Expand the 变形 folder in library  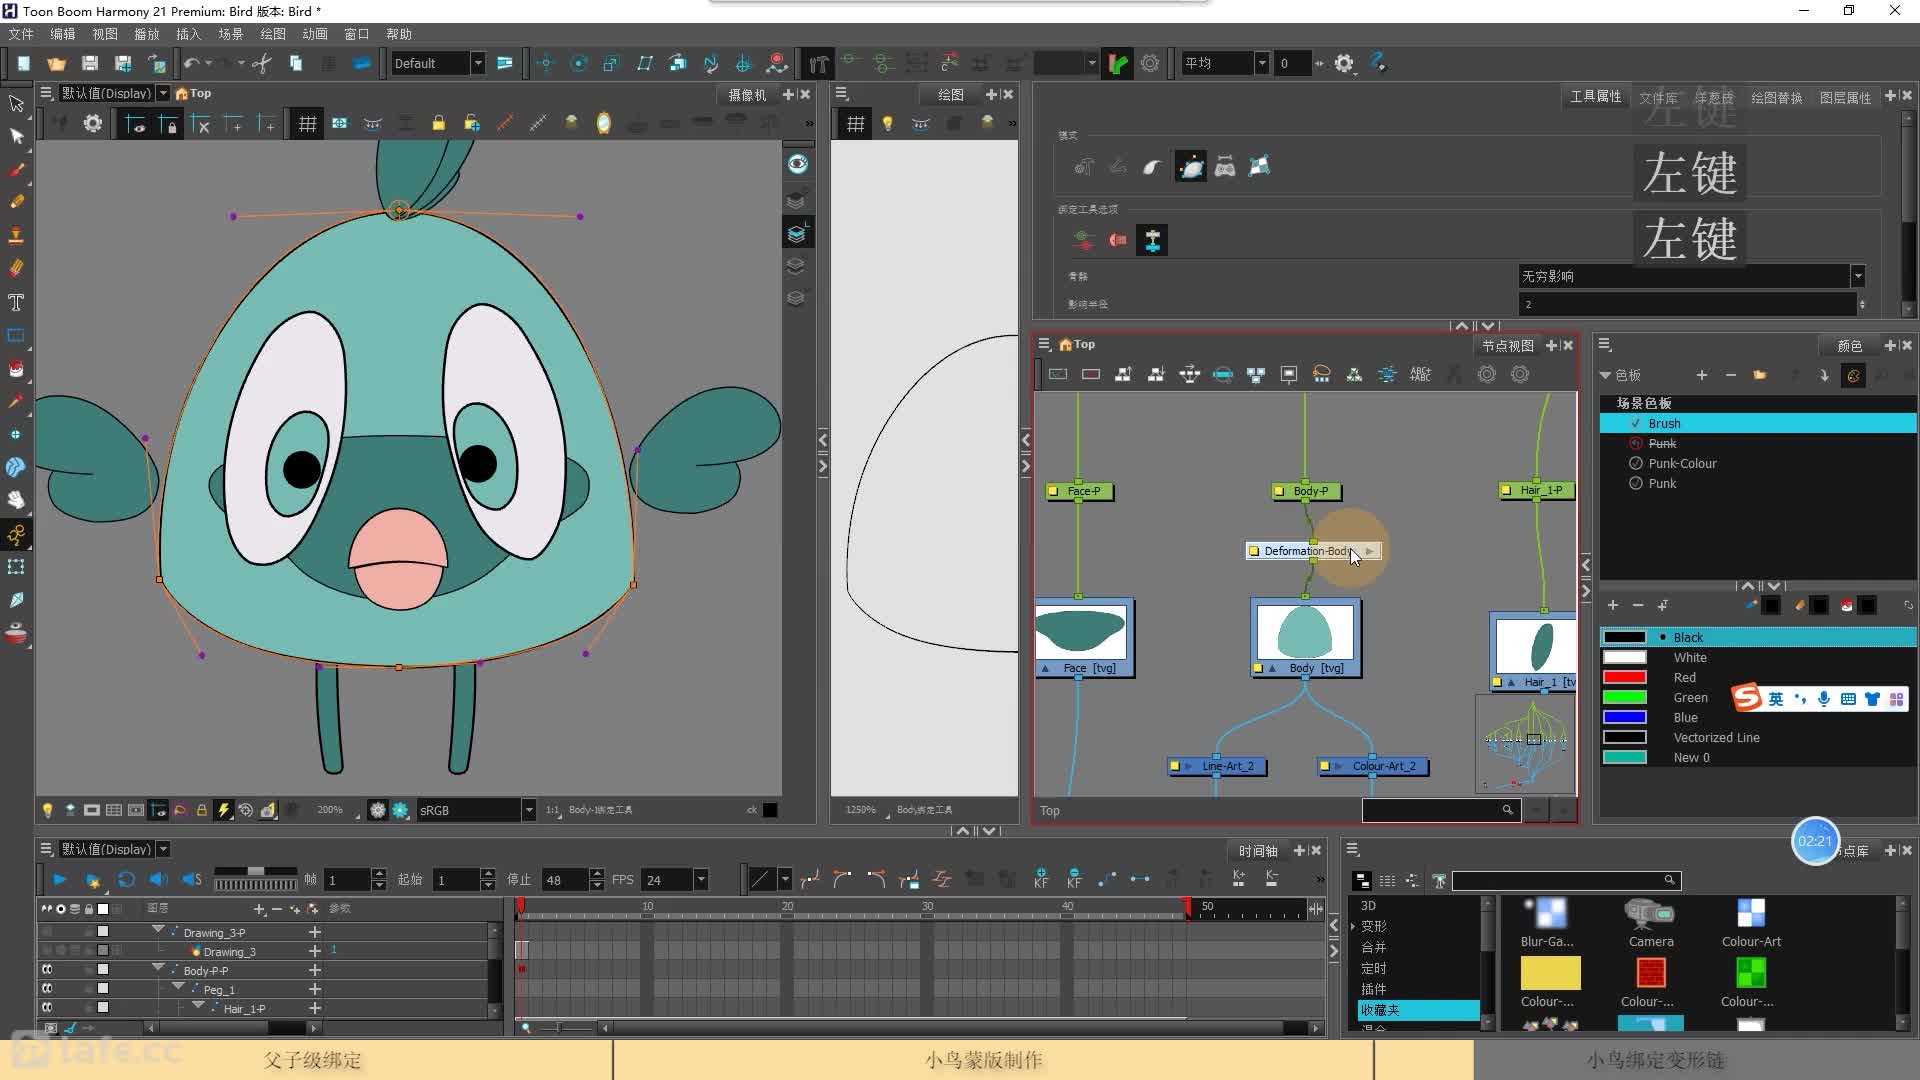coord(1353,926)
